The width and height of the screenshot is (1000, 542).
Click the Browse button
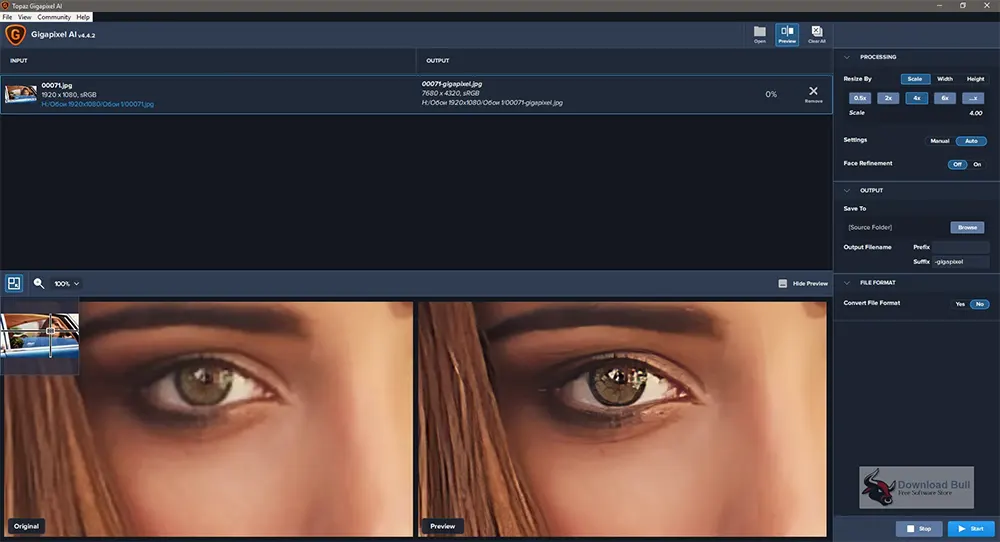pos(967,228)
